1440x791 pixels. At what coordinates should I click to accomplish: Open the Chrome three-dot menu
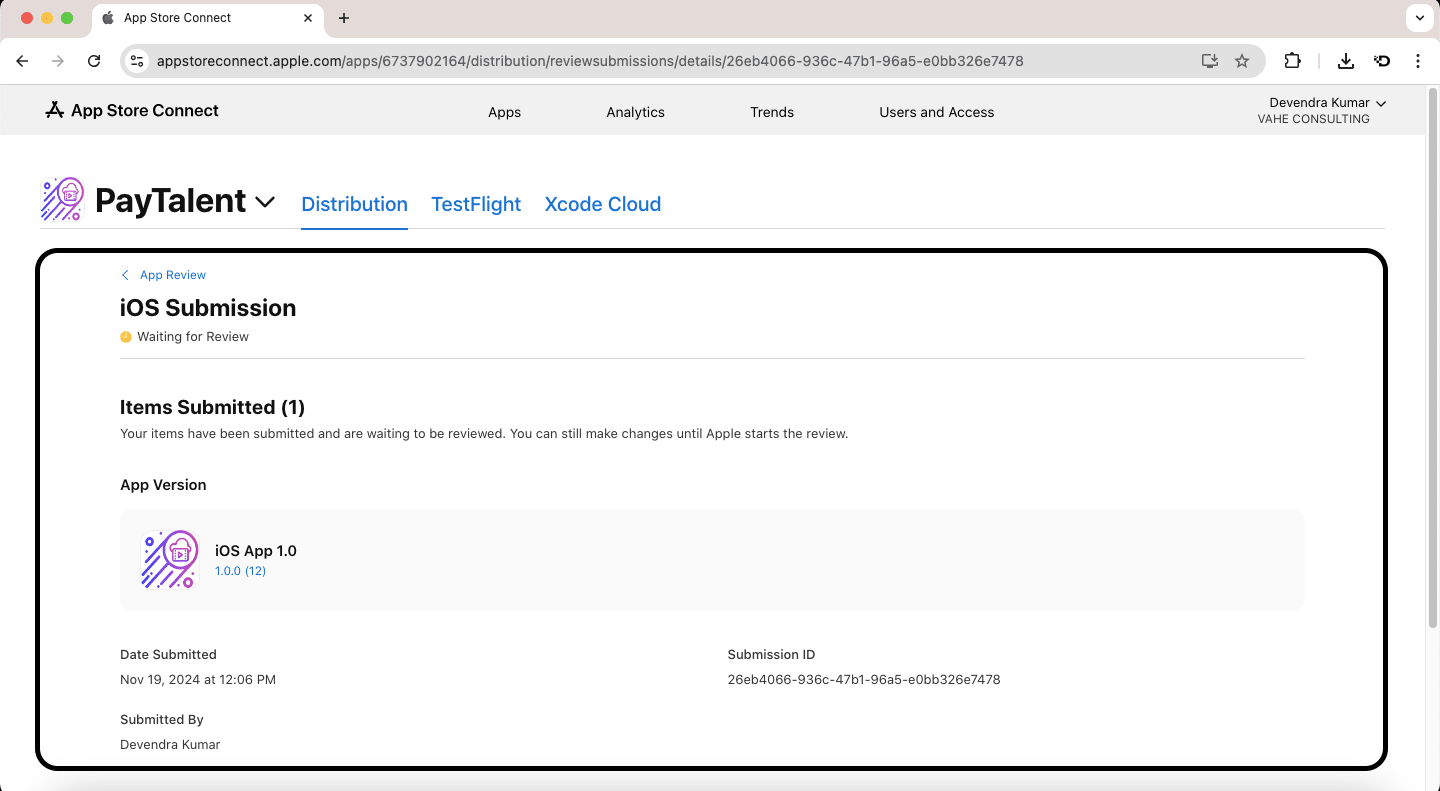pos(1418,61)
